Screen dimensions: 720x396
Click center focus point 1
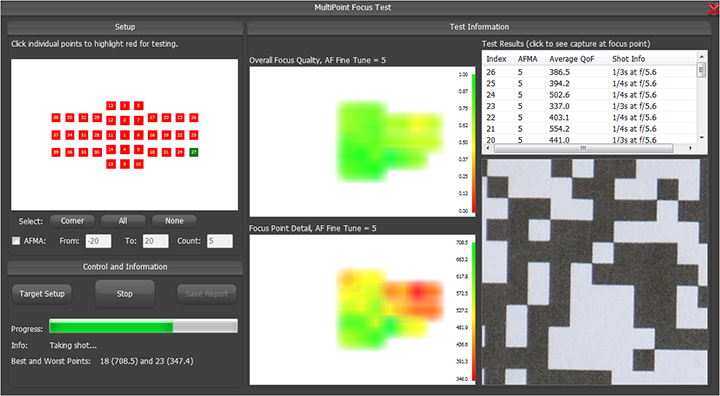tap(124, 135)
